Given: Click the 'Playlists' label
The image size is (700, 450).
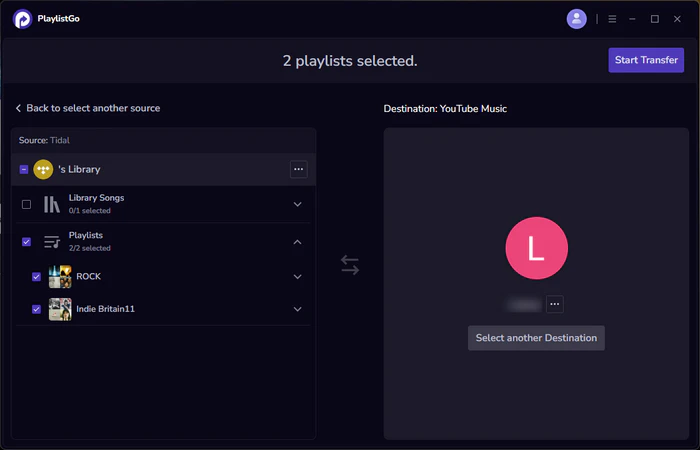Looking at the screenshot, I should click(x=86, y=235).
